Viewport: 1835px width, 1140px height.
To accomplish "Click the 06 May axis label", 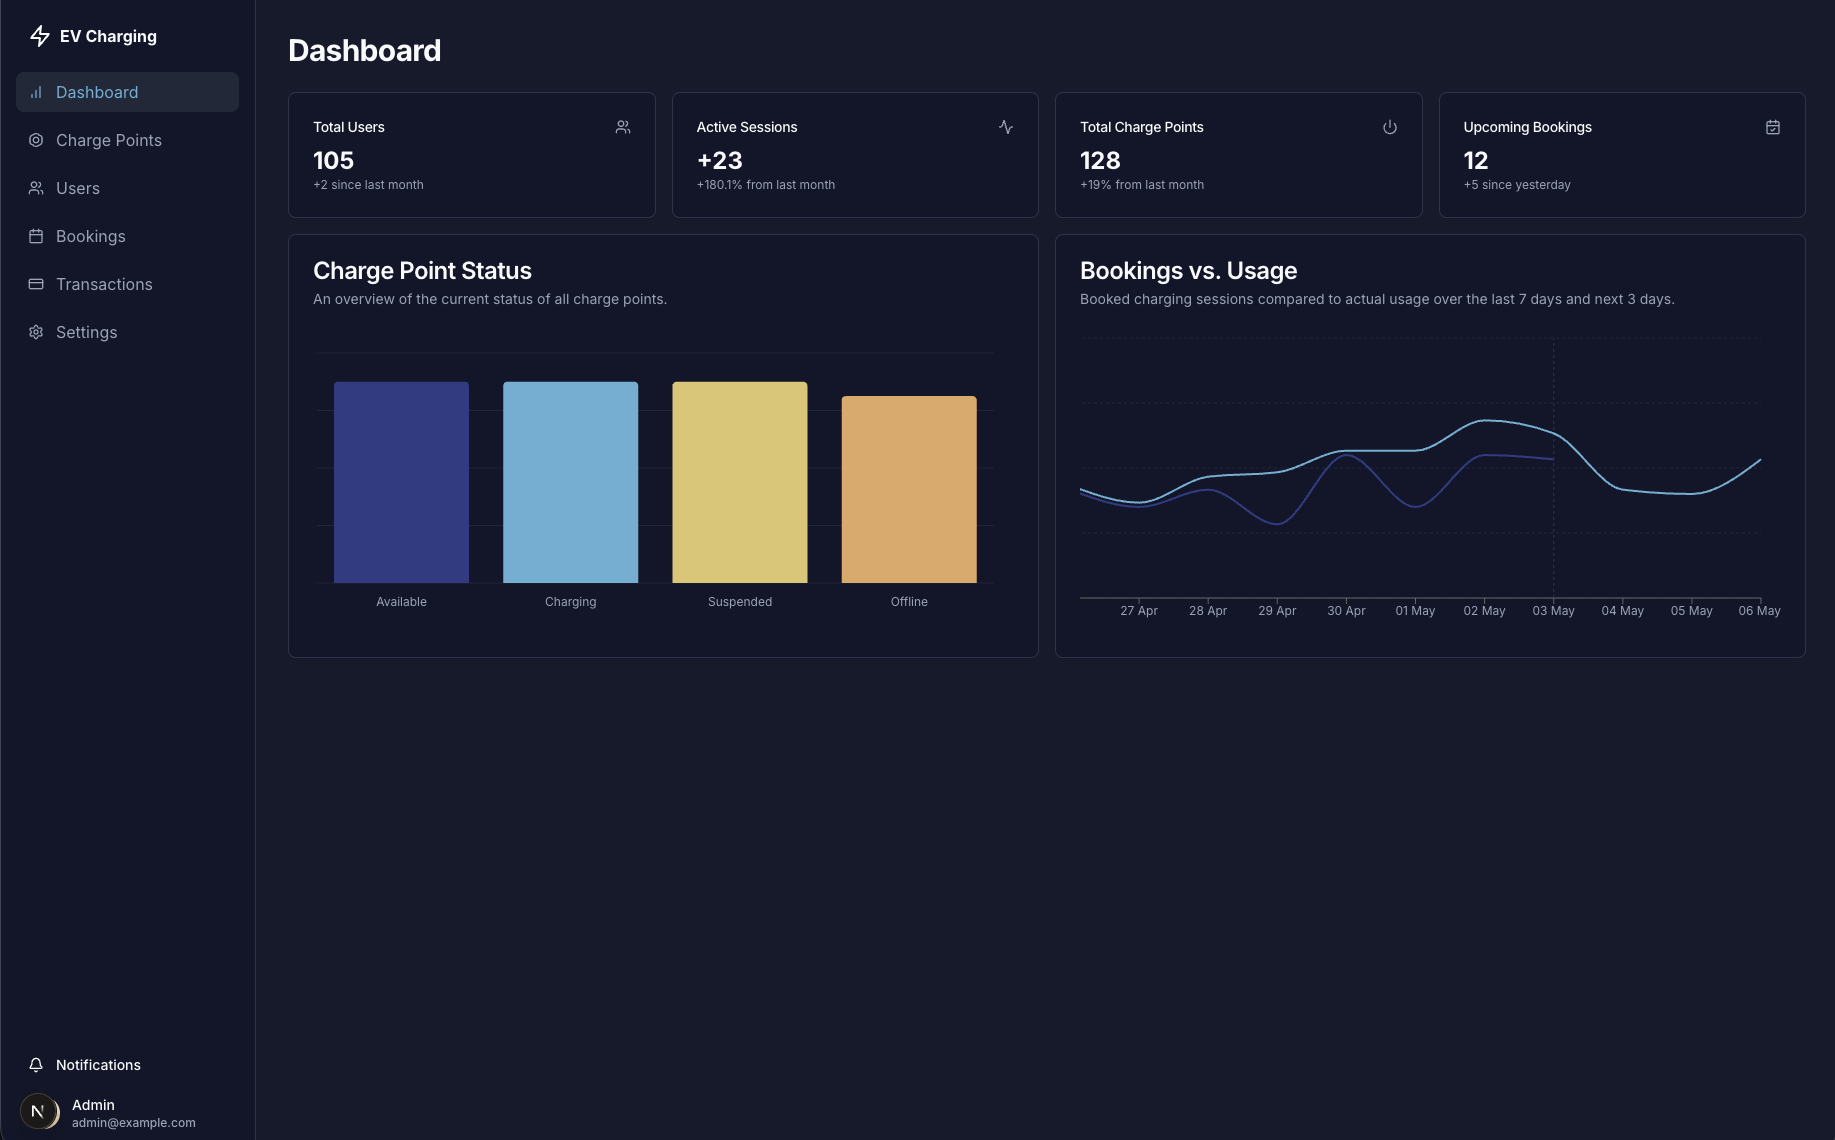I will (1759, 611).
